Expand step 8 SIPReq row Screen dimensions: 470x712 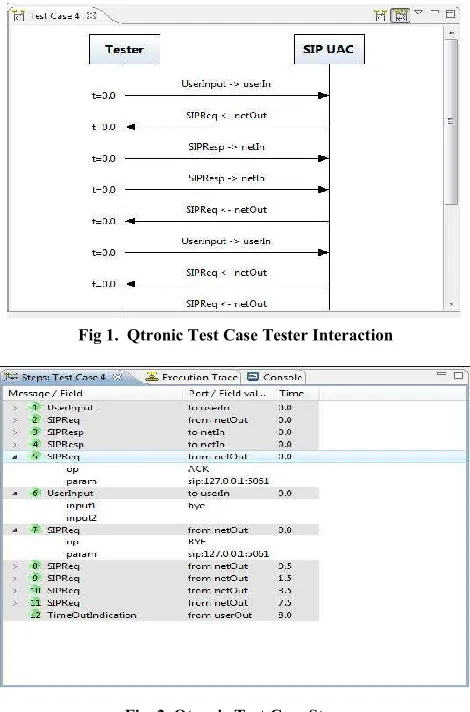coord(15,566)
